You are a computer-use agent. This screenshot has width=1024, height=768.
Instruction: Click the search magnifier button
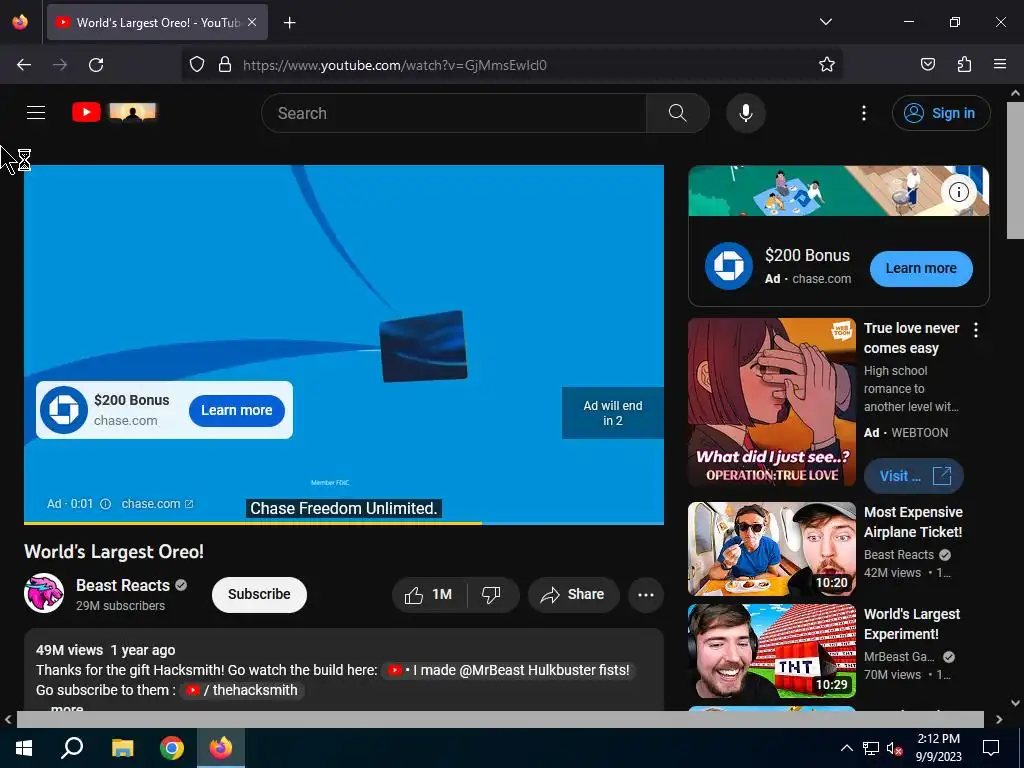pyautogui.click(x=677, y=113)
